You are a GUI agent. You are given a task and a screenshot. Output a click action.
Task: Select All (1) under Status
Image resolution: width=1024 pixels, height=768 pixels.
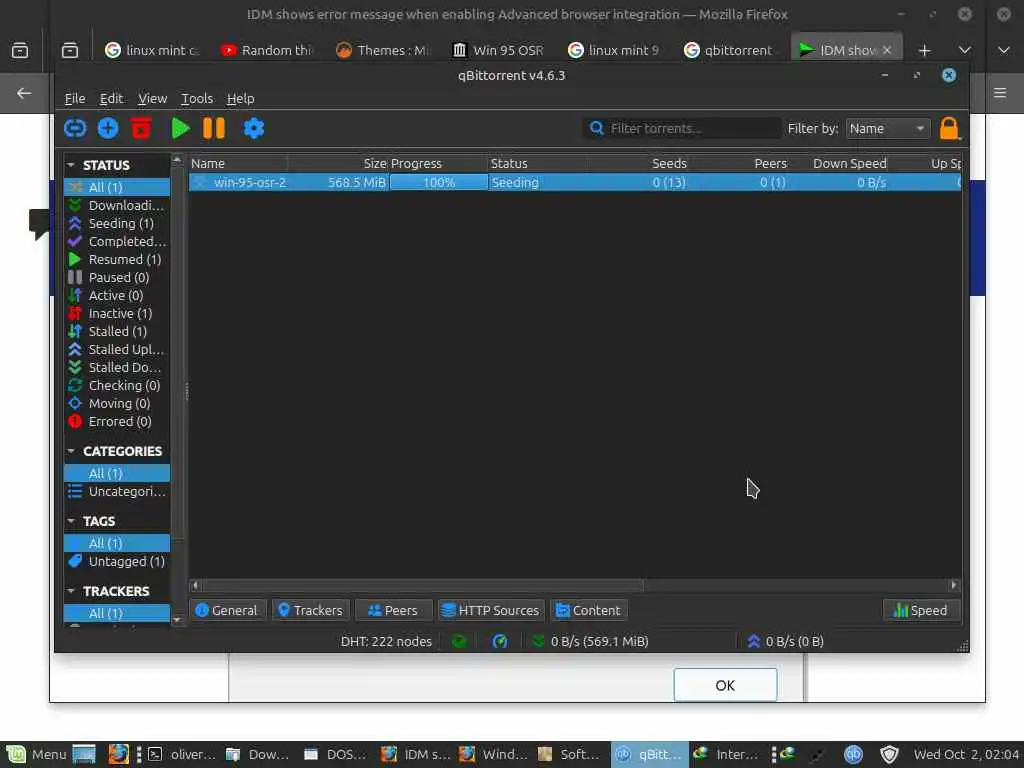coord(117,187)
